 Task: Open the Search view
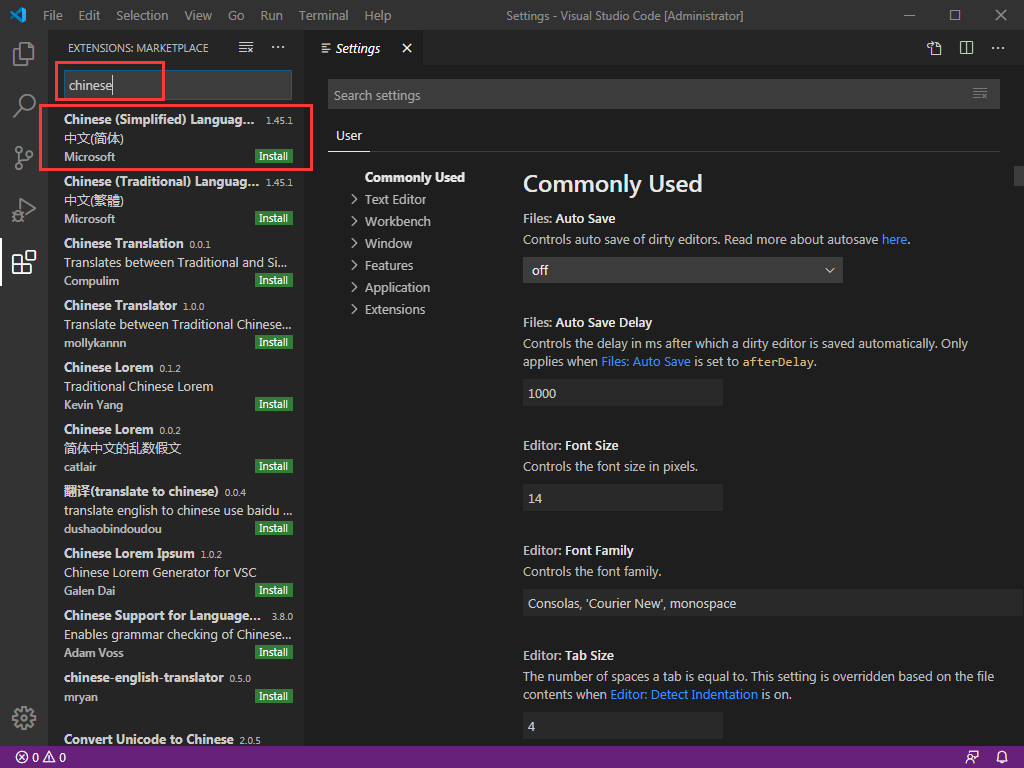coord(23,104)
